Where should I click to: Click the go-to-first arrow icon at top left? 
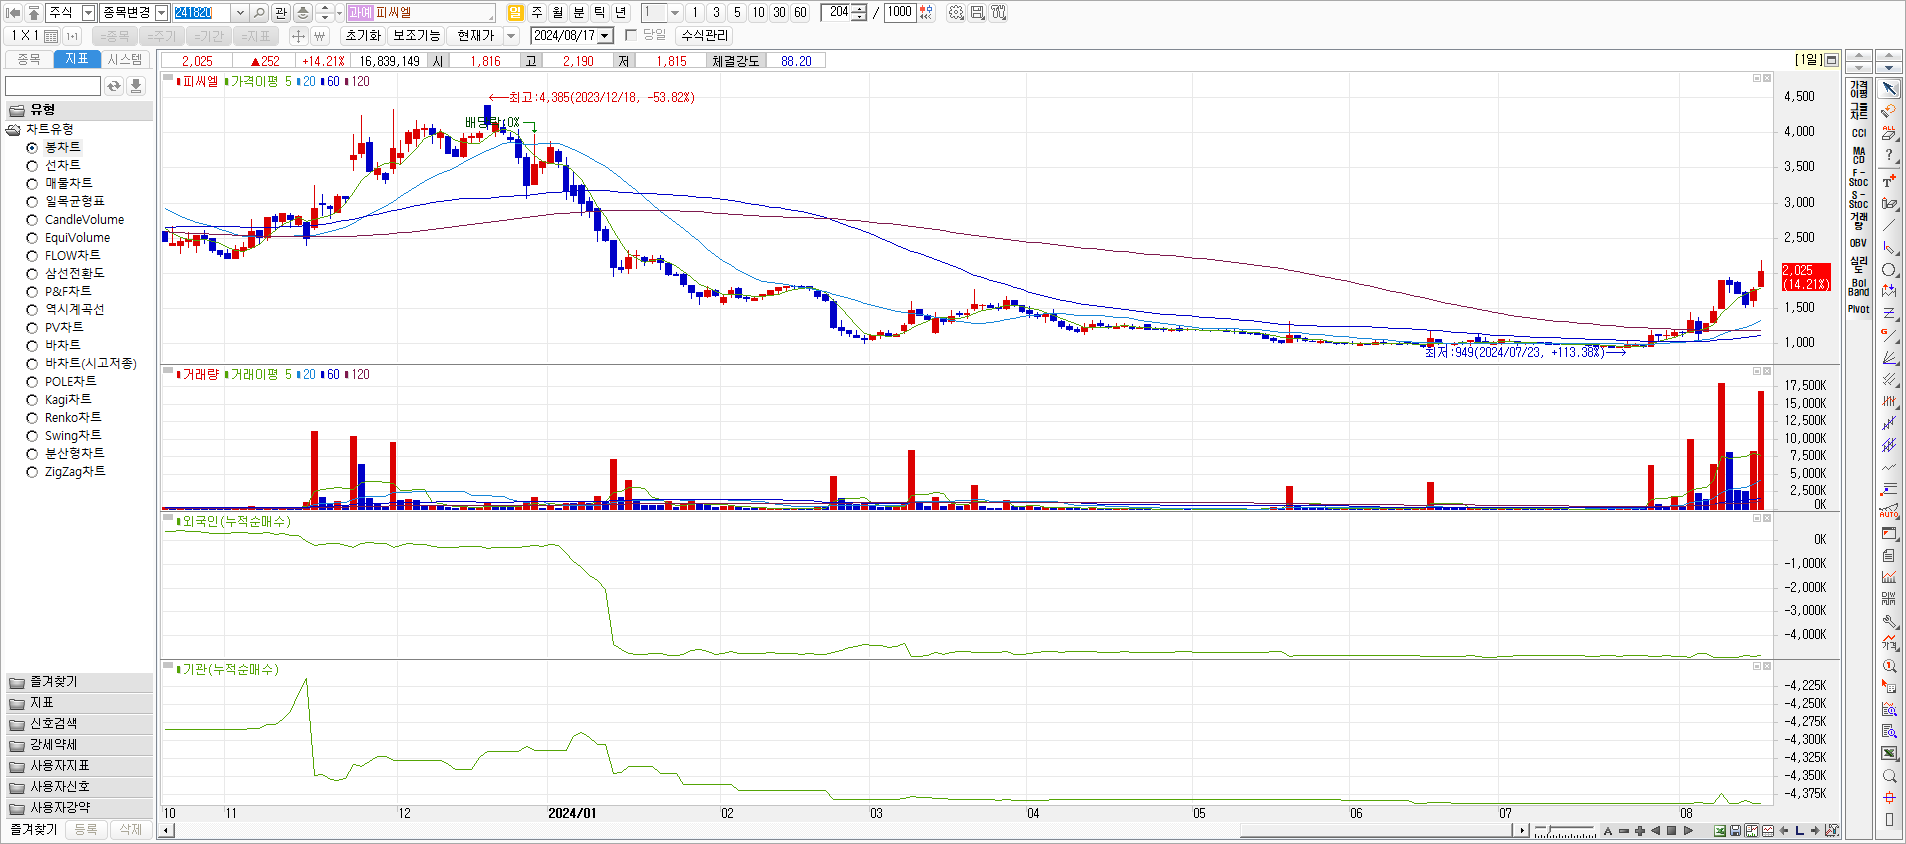tap(13, 13)
